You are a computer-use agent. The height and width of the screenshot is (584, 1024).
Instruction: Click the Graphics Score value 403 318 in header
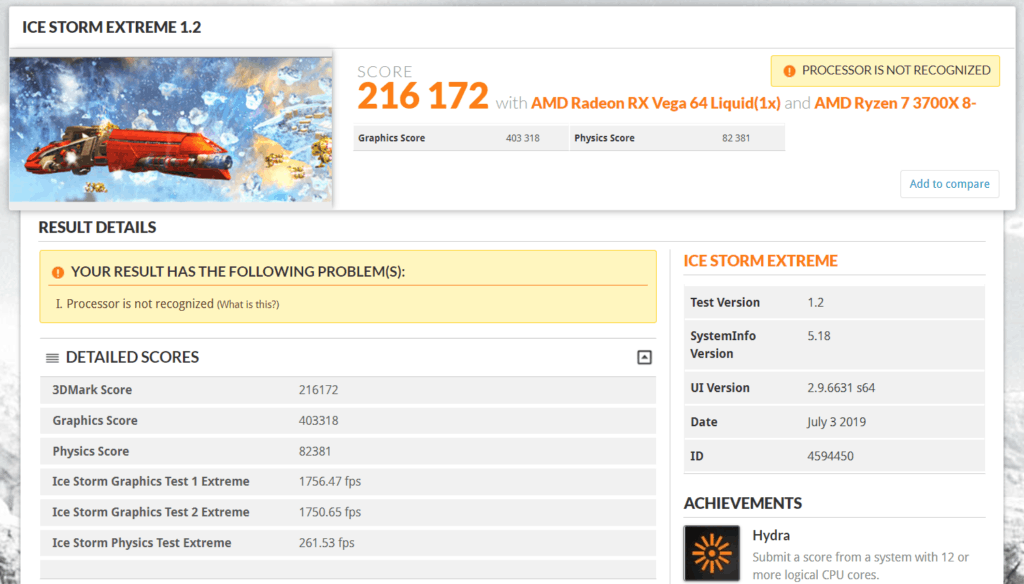(522, 138)
